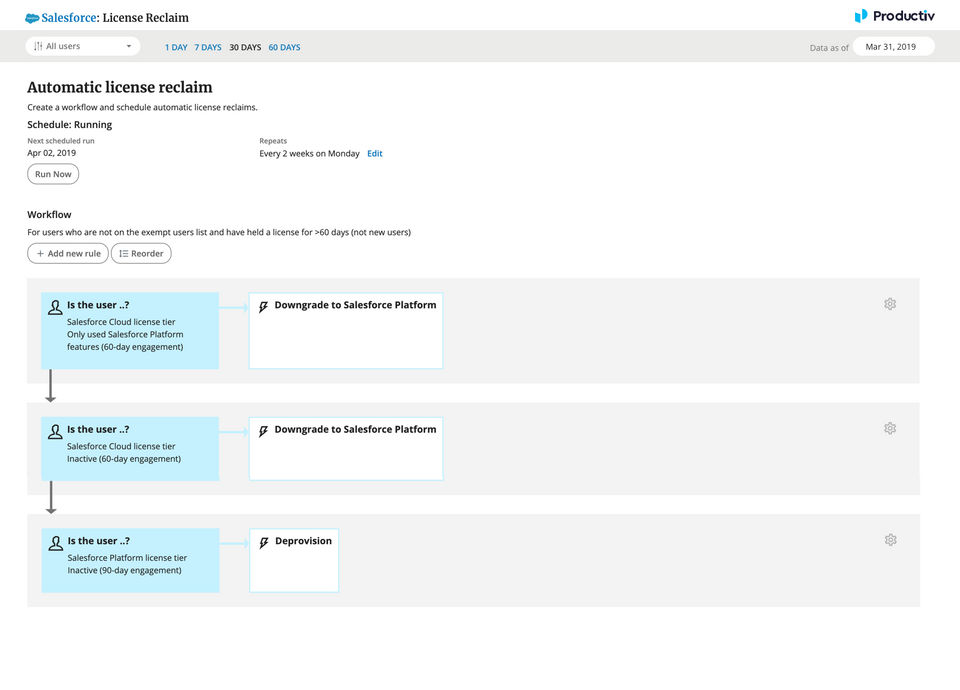Click the Salesforce cloud logo icon
Screen dimensions: 960x690
coord(32,18)
